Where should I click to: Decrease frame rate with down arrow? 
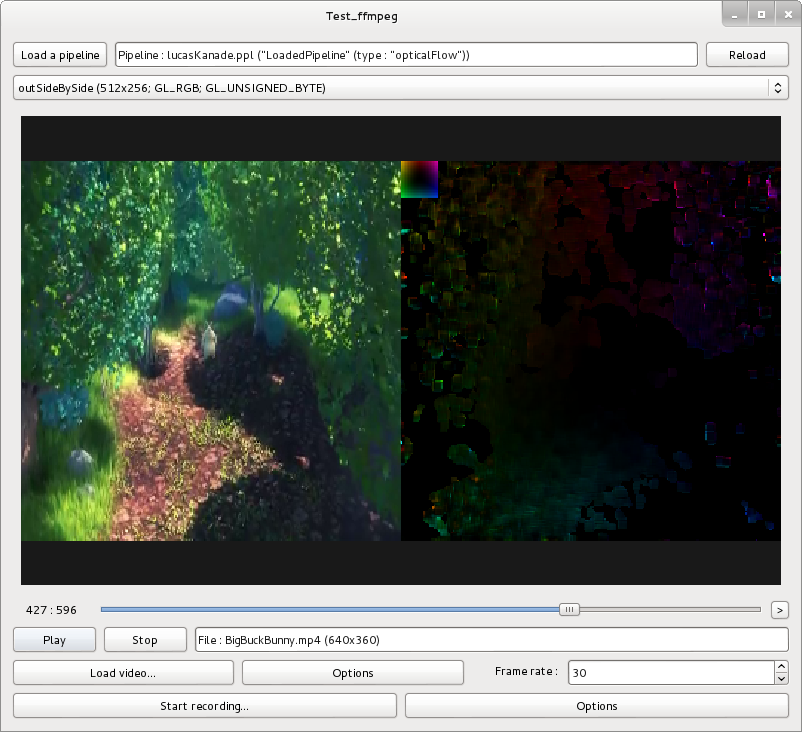point(781,679)
